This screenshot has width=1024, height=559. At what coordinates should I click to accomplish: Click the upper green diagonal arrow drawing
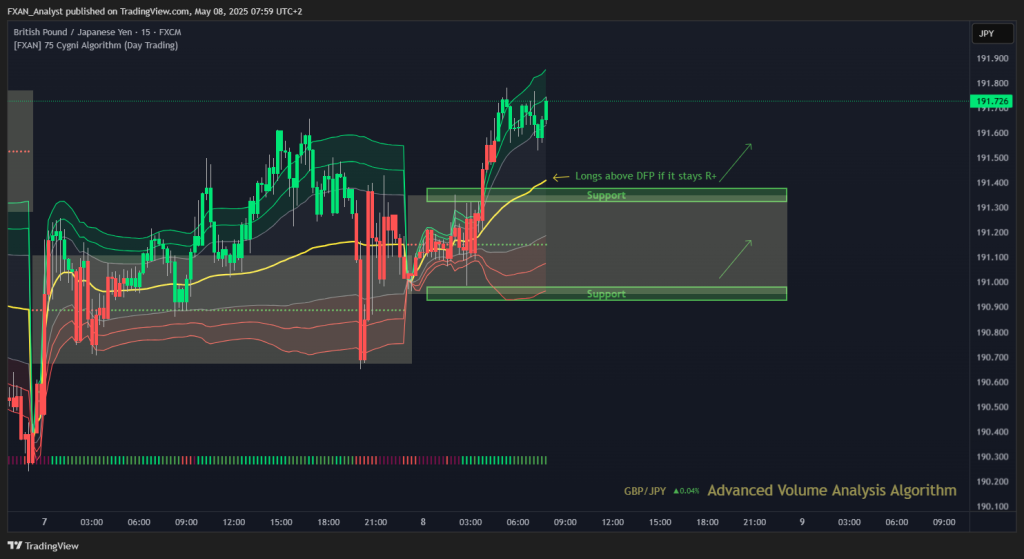(x=735, y=162)
